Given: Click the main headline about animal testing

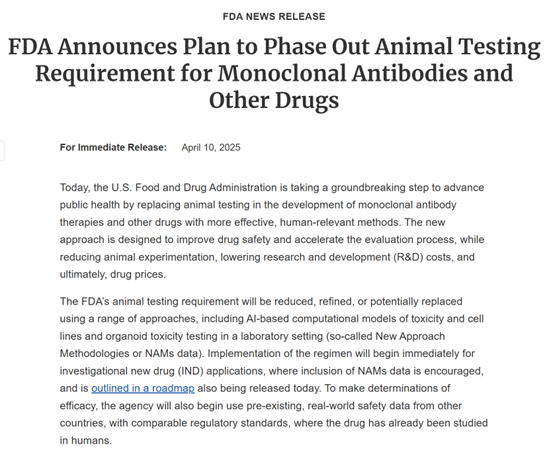Looking at the screenshot, I should [x=274, y=73].
